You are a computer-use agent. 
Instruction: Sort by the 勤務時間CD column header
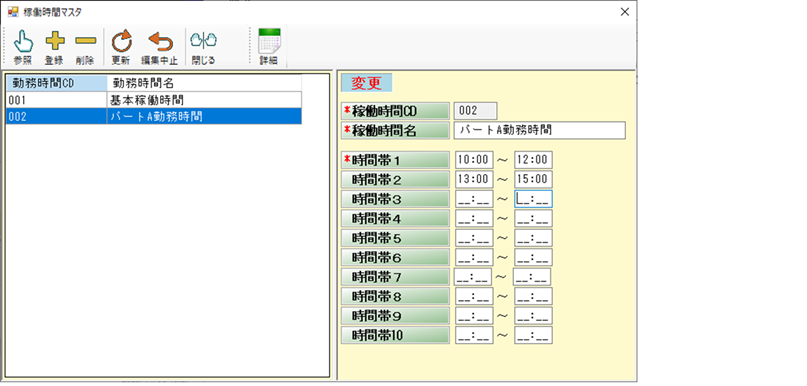(x=57, y=83)
